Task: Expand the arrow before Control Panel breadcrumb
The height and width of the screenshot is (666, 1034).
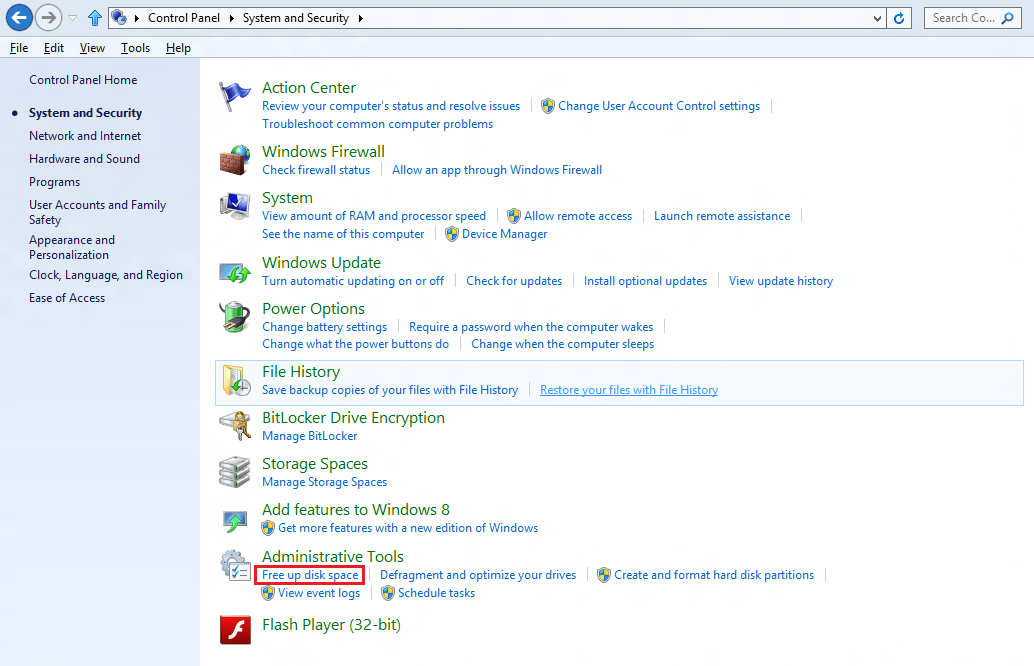Action: 137,18
